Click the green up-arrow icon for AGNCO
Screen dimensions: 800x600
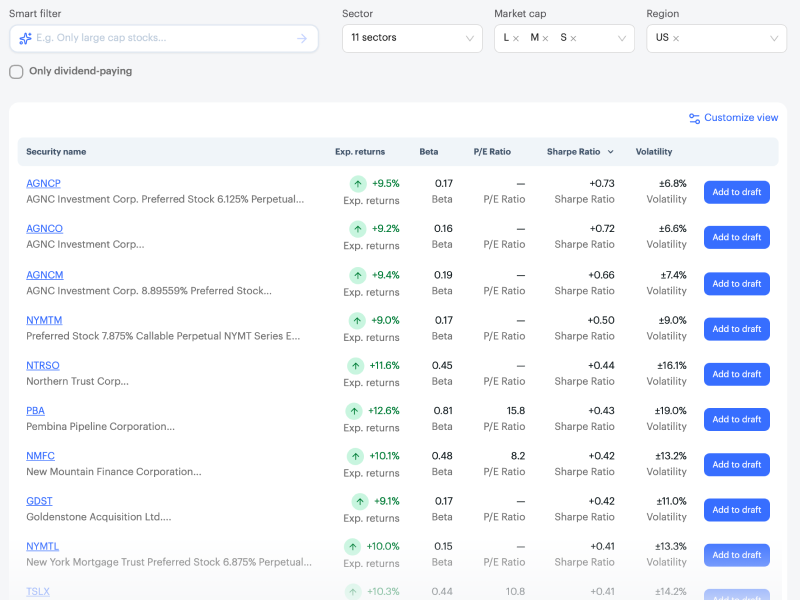[358, 229]
